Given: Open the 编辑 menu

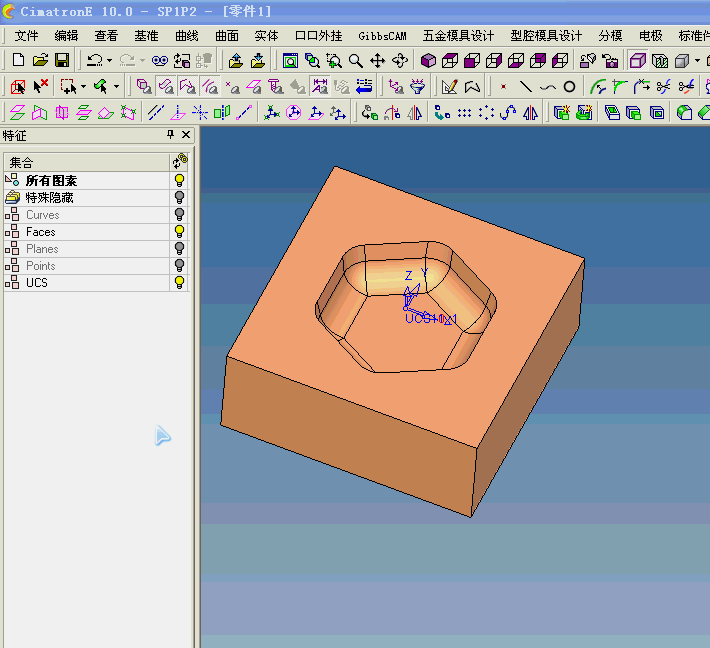Looking at the screenshot, I should [x=66, y=36].
